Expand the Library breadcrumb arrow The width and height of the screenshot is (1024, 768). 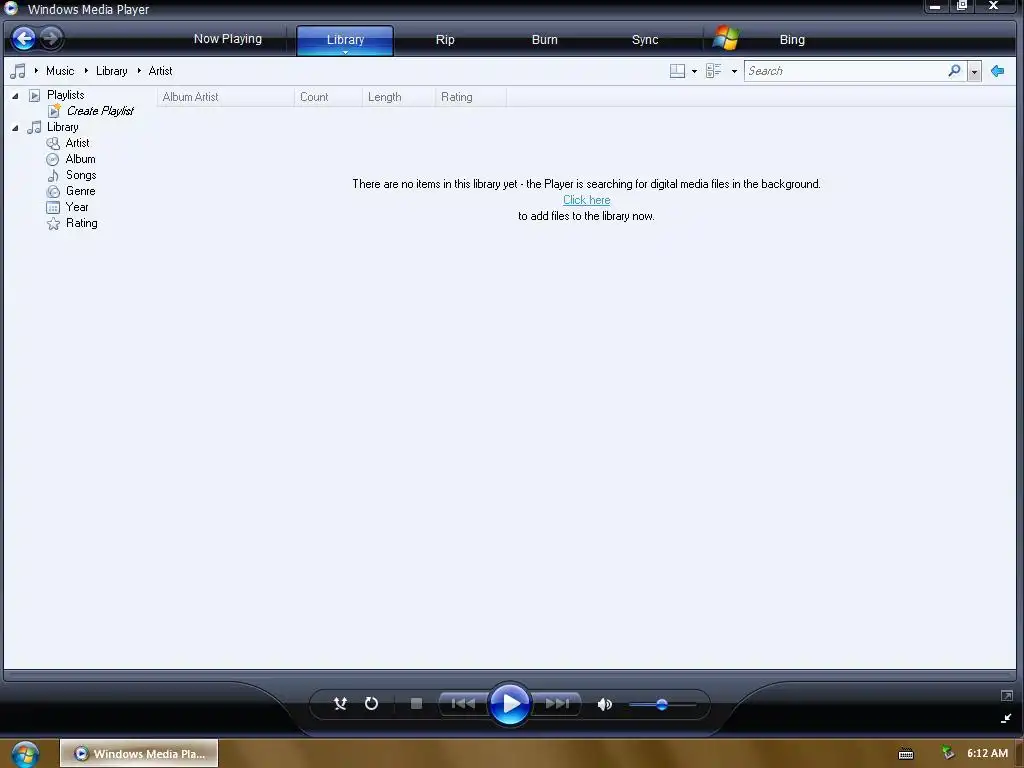click(138, 71)
